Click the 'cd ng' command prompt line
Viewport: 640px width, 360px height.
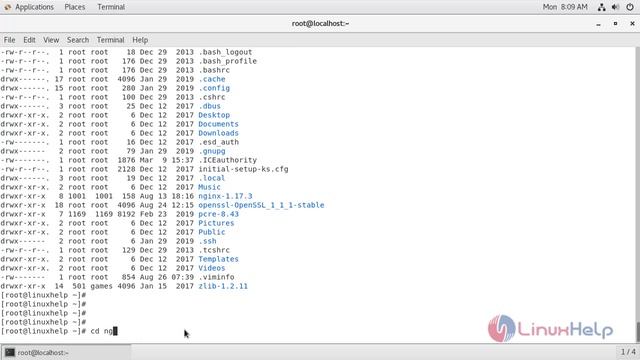[x=59, y=331]
